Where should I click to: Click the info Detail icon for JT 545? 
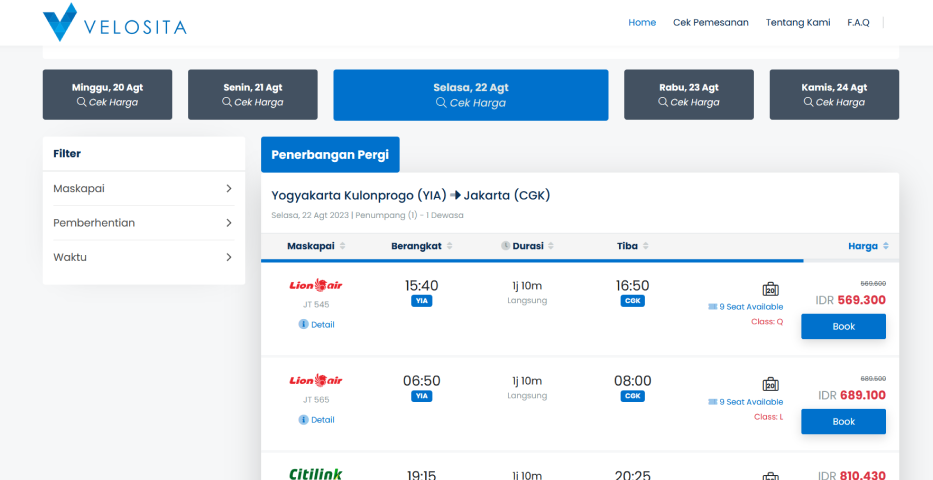click(304, 324)
